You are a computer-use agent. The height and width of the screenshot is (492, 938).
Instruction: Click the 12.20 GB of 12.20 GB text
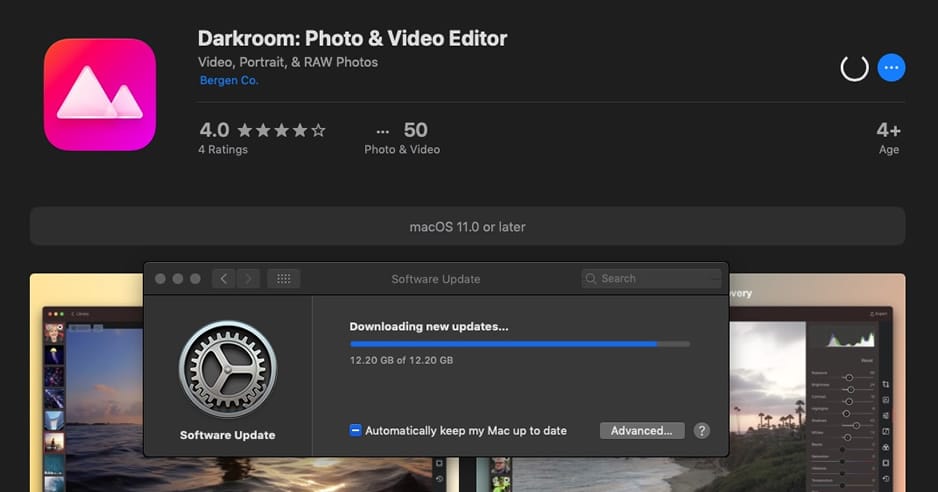point(401,360)
